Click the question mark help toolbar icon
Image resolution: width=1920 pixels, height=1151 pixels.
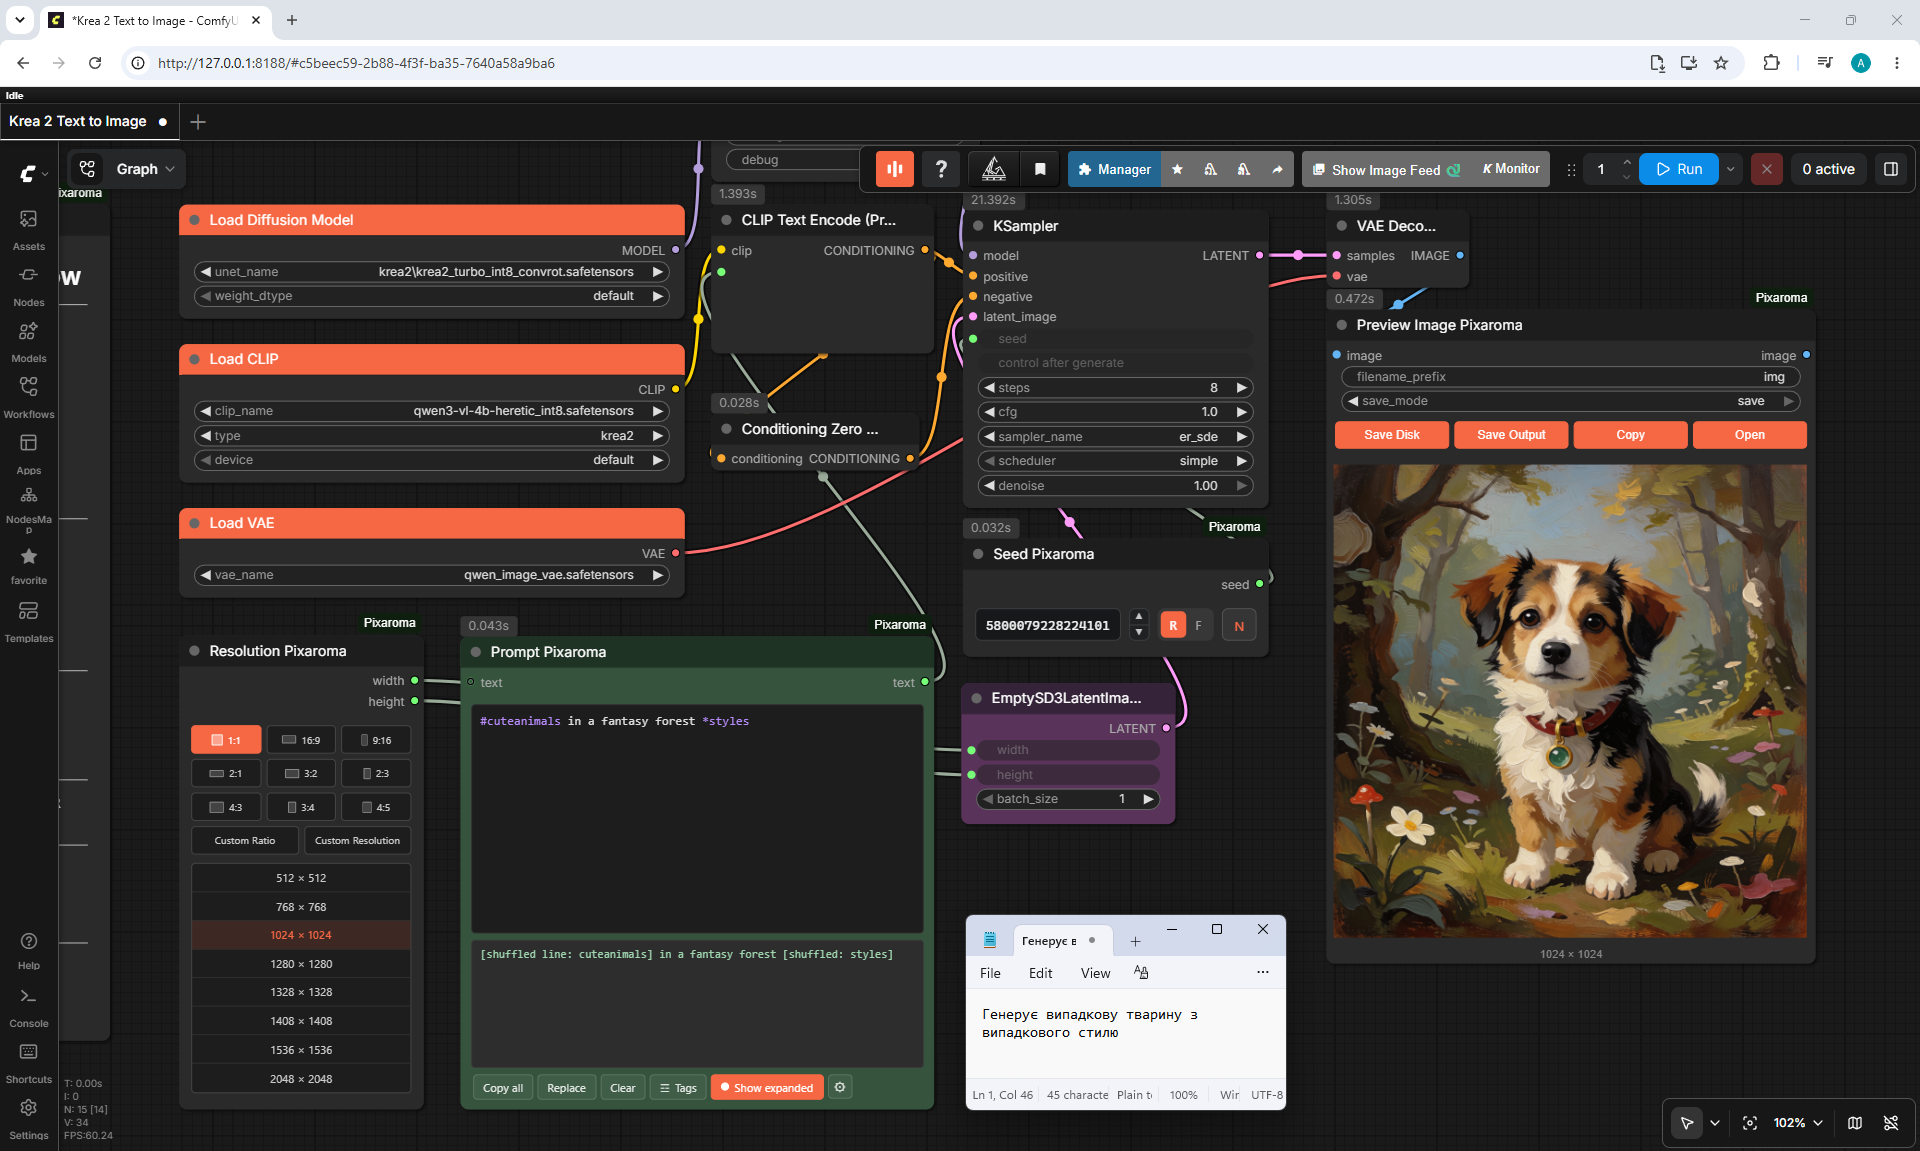click(x=941, y=169)
